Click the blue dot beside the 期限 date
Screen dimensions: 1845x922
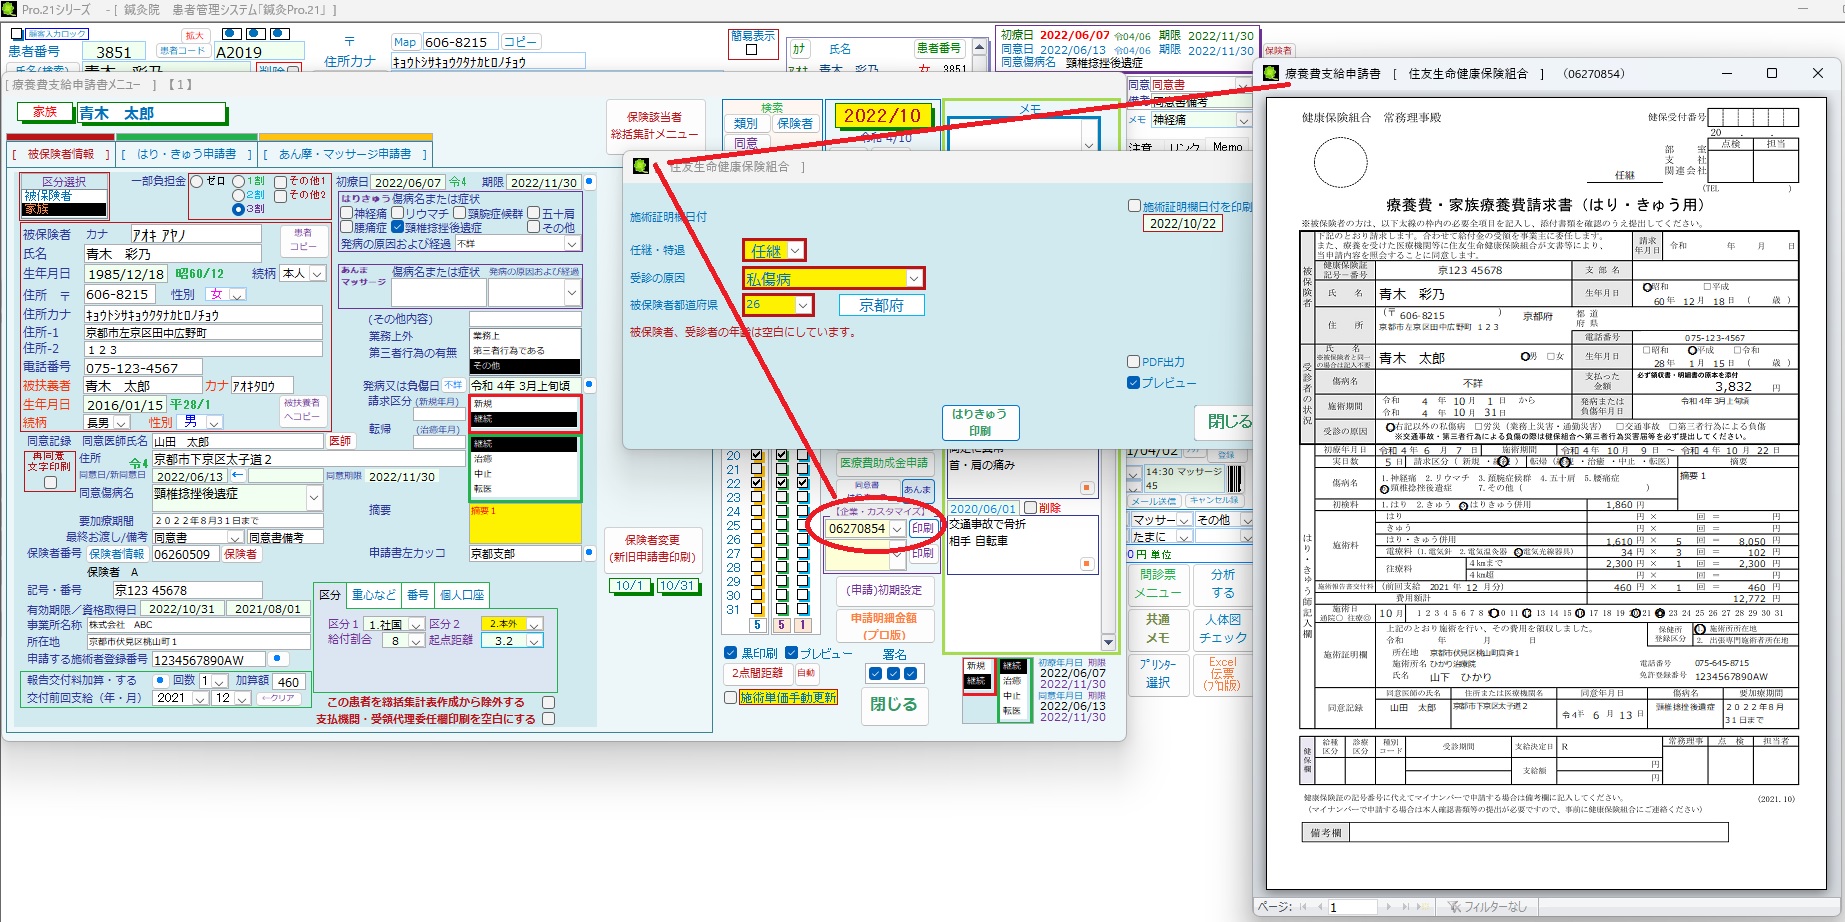coord(589,182)
